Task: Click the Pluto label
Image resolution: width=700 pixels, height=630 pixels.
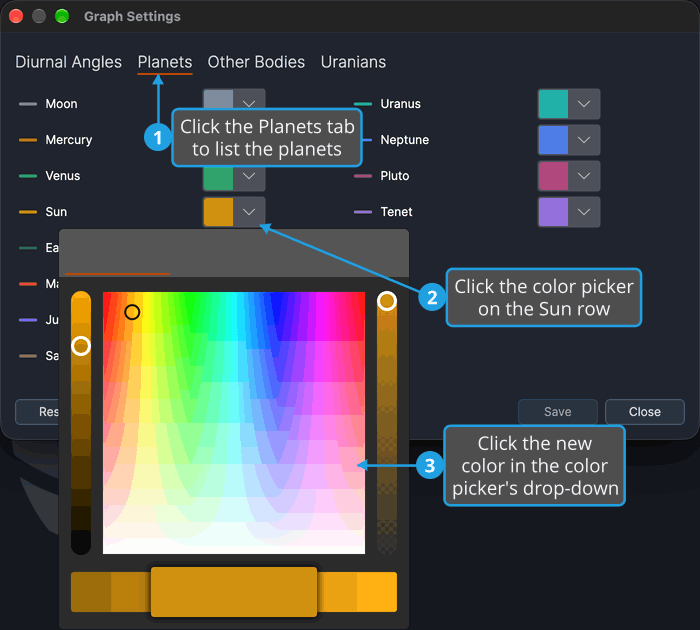Action: click(x=395, y=176)
